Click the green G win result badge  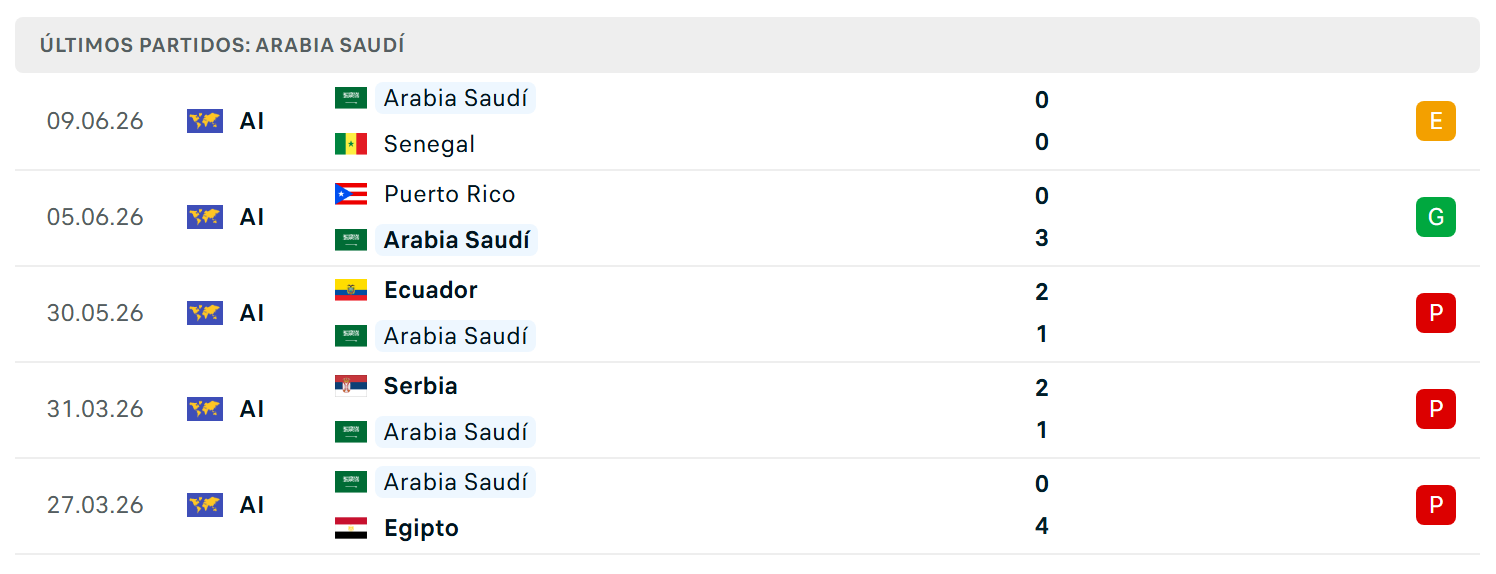pos(1435,217)
